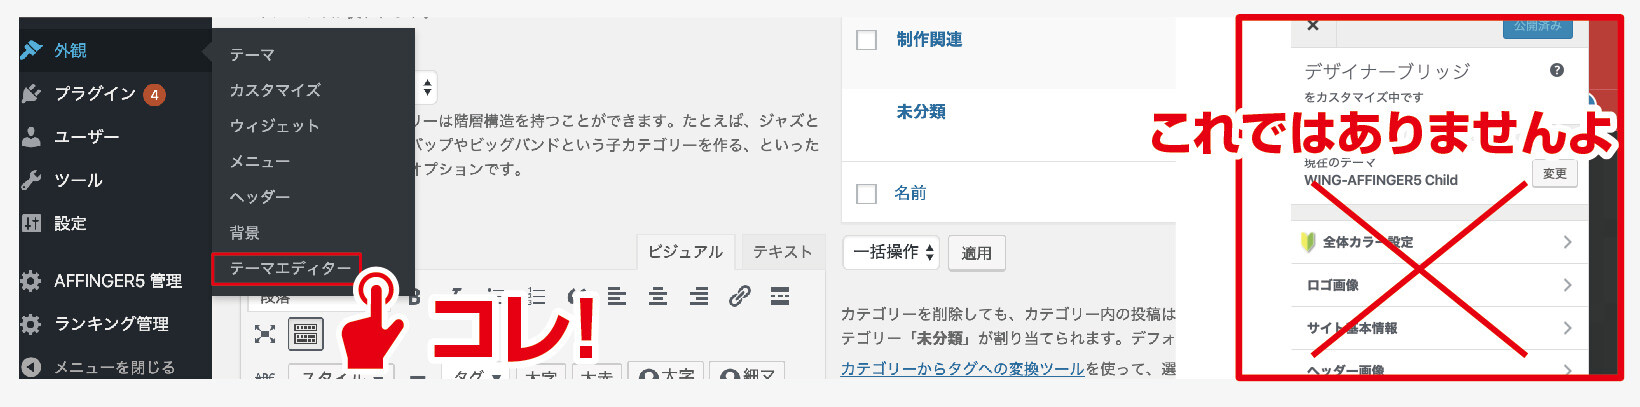Select テーマエディター from the submenu
Image resolution: width=1640 pixels, height=407 pixels.
click(x=289, y=268)
